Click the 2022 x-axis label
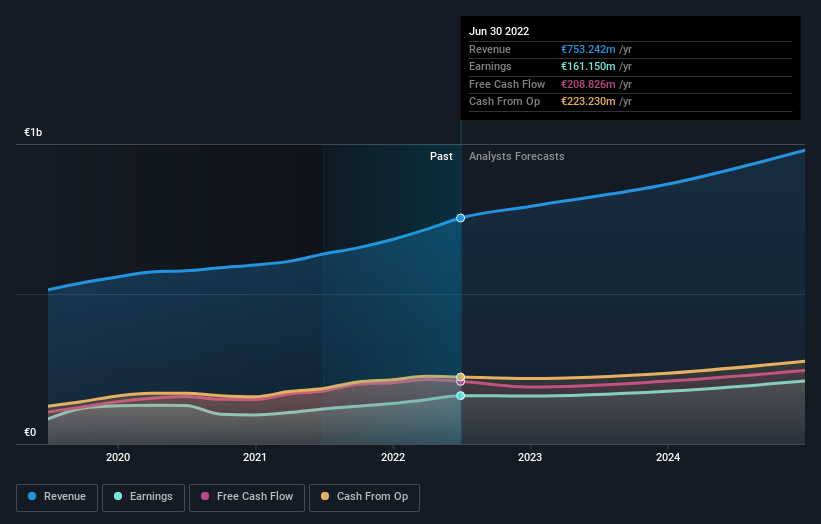Image resolution: width=821 pixels, height=524 pixels. pyautogui.click(x=393, y=457)
